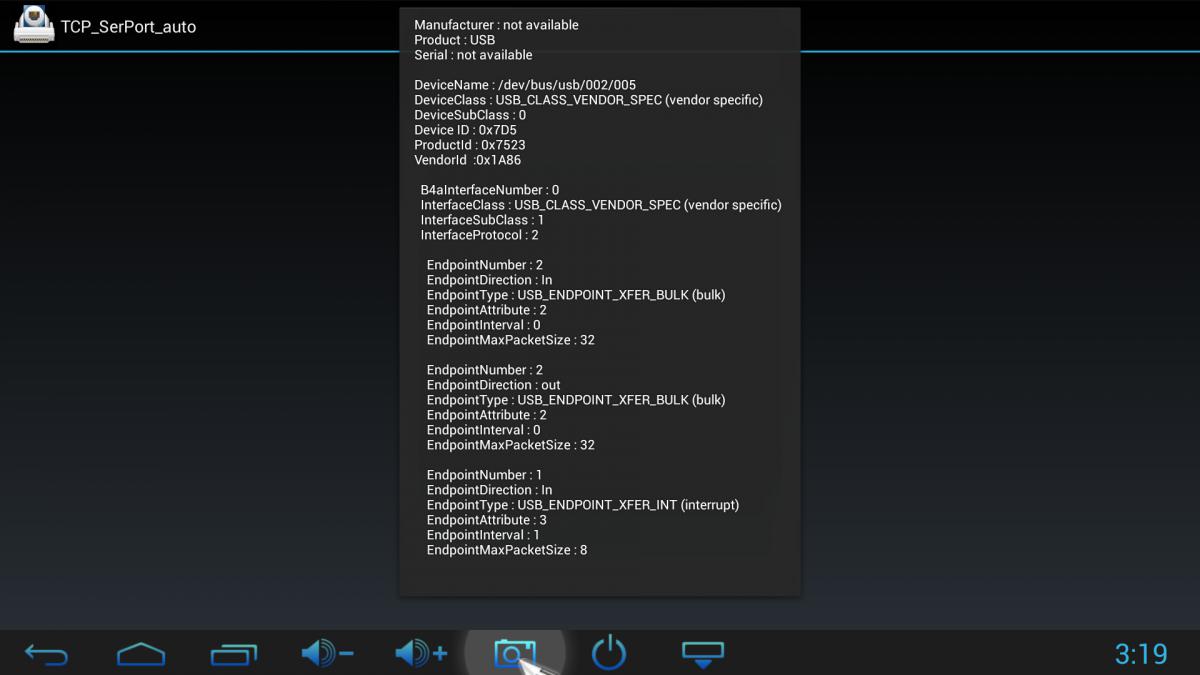
Task: Tap the DeviceName /dev/bus/usb/002/005 line
Action: tap(525, 85)
